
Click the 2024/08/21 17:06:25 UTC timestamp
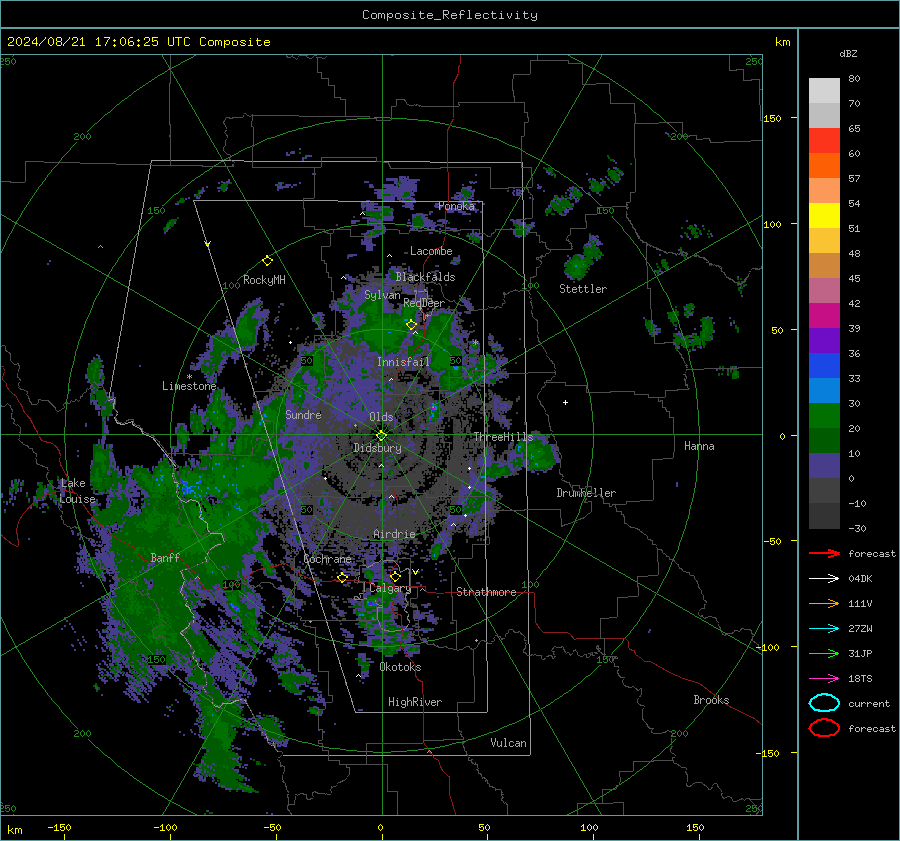[138, 42]
